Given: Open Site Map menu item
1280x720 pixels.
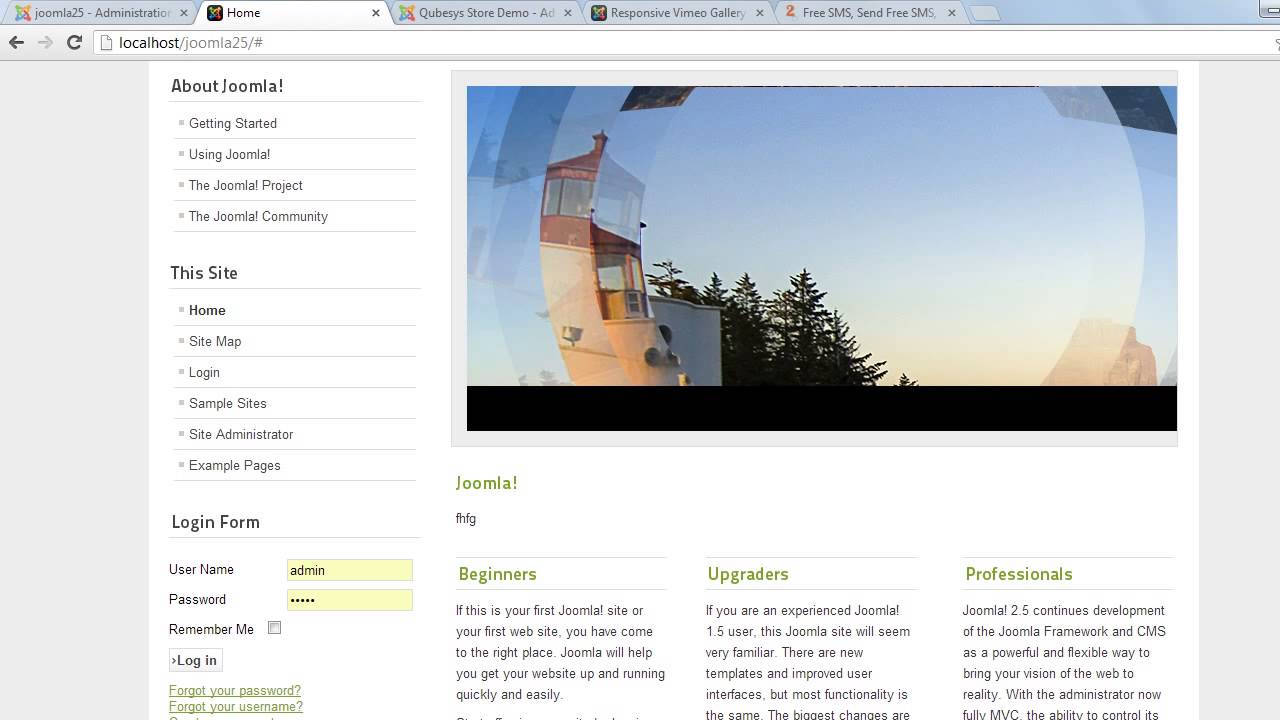Looking at the screenshot, I should (215, 341).
